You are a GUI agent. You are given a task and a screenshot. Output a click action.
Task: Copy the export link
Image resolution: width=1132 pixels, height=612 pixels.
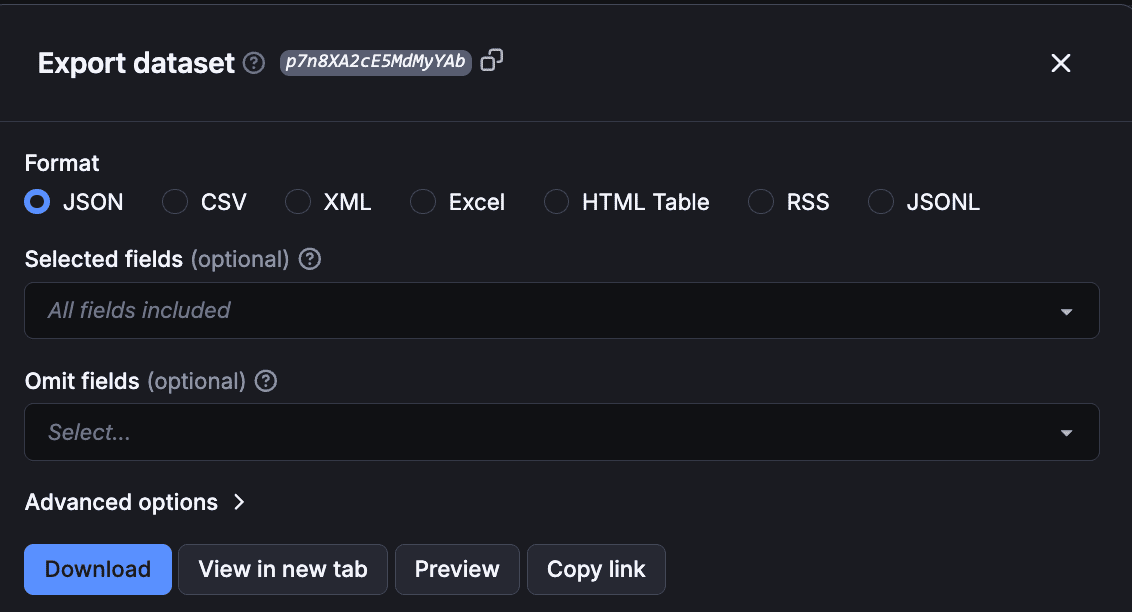[596, 569]
